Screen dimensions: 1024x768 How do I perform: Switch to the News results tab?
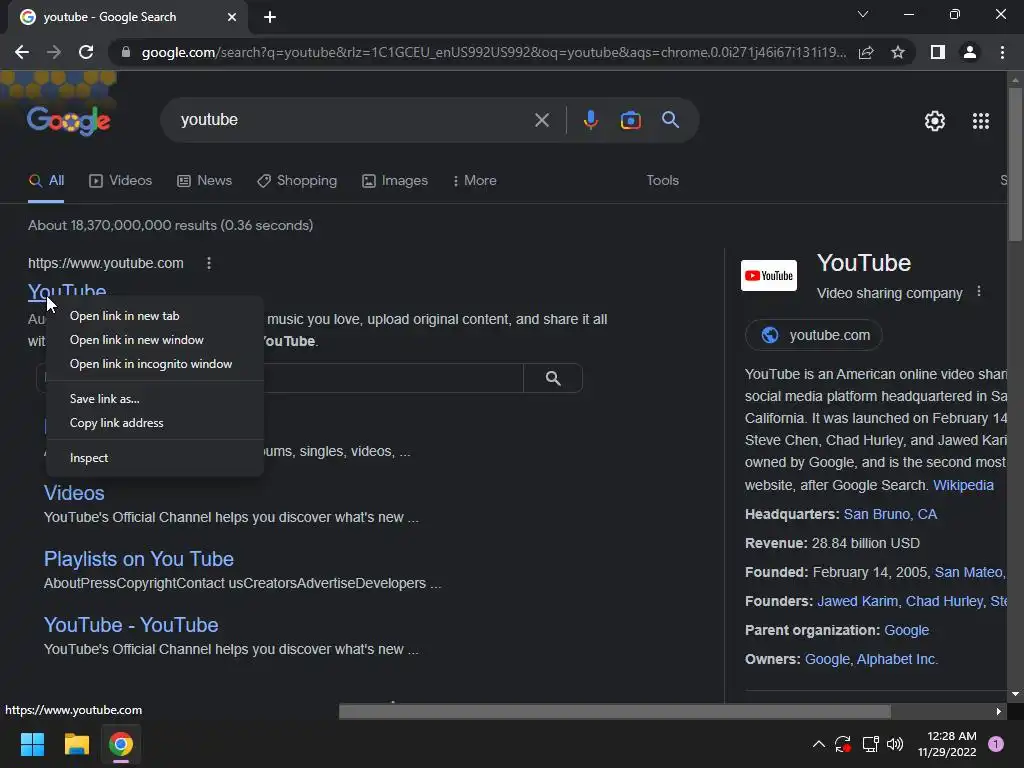(x=204, y=181)
